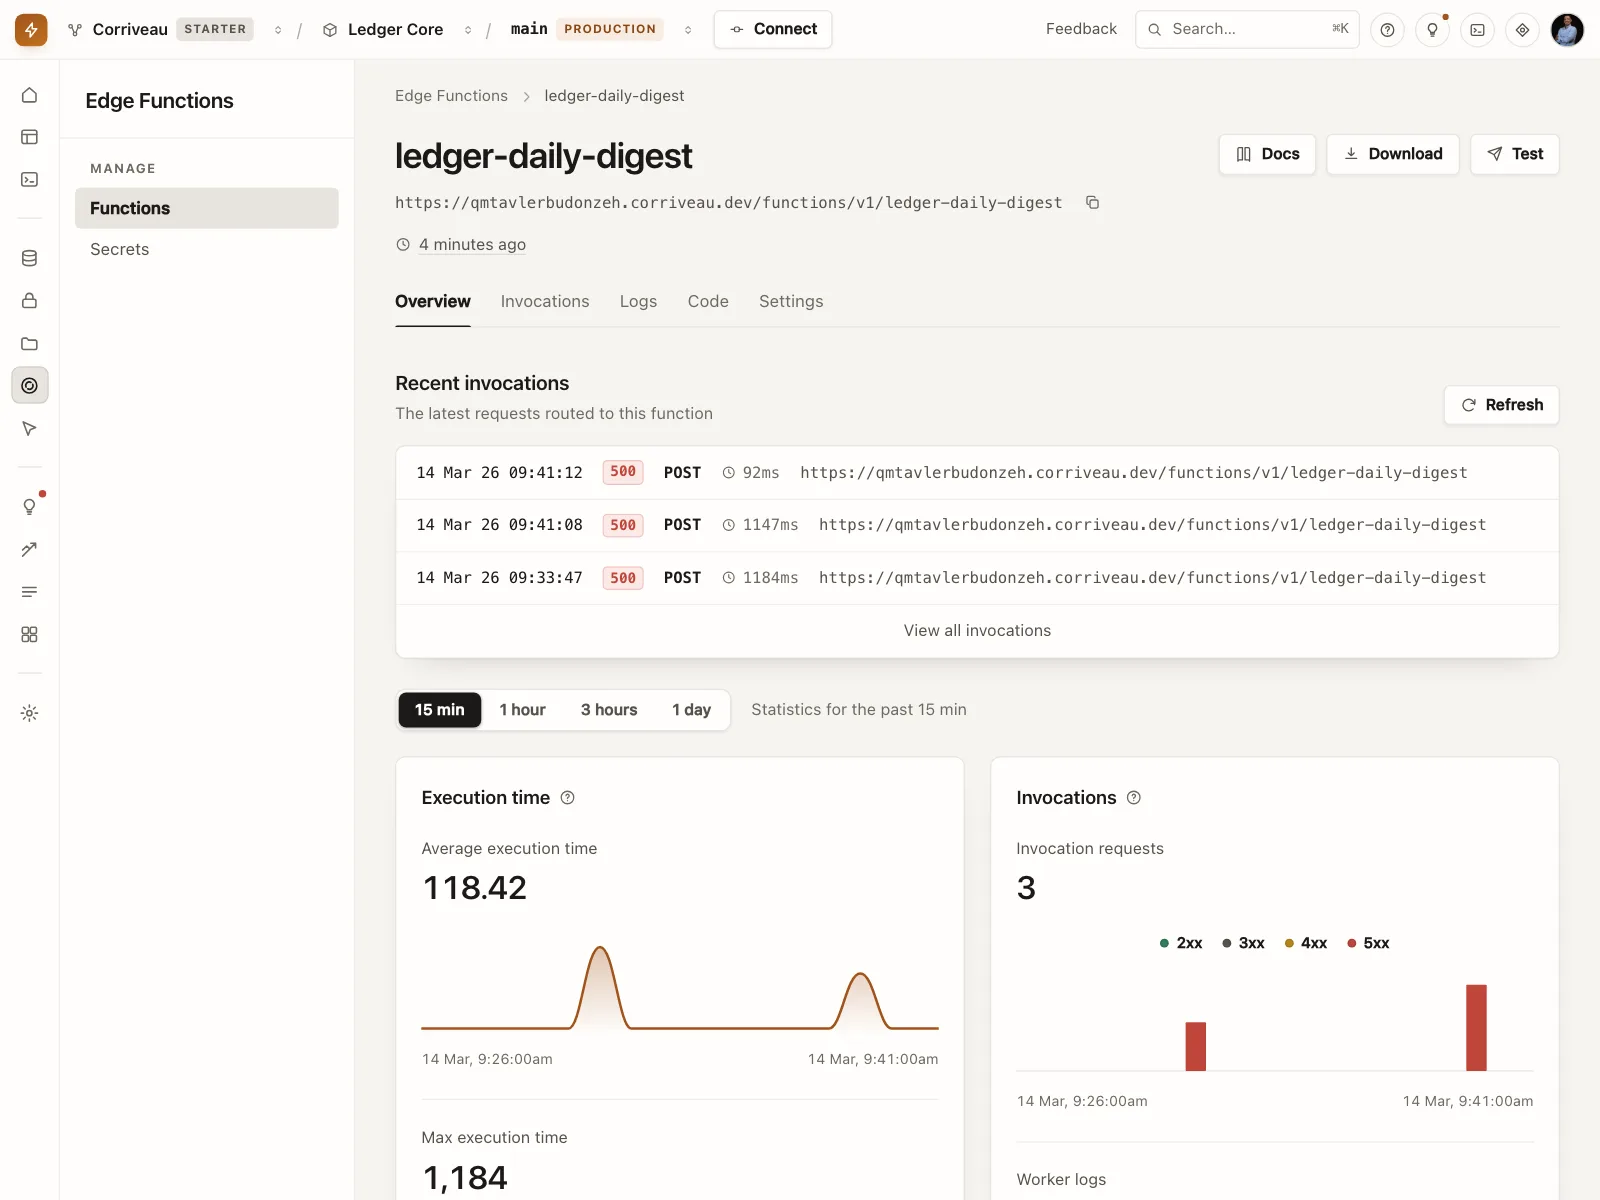The image size is (1600, 1200).
Task: Switch to the Invocations tab
Action: tap(545, 302)
